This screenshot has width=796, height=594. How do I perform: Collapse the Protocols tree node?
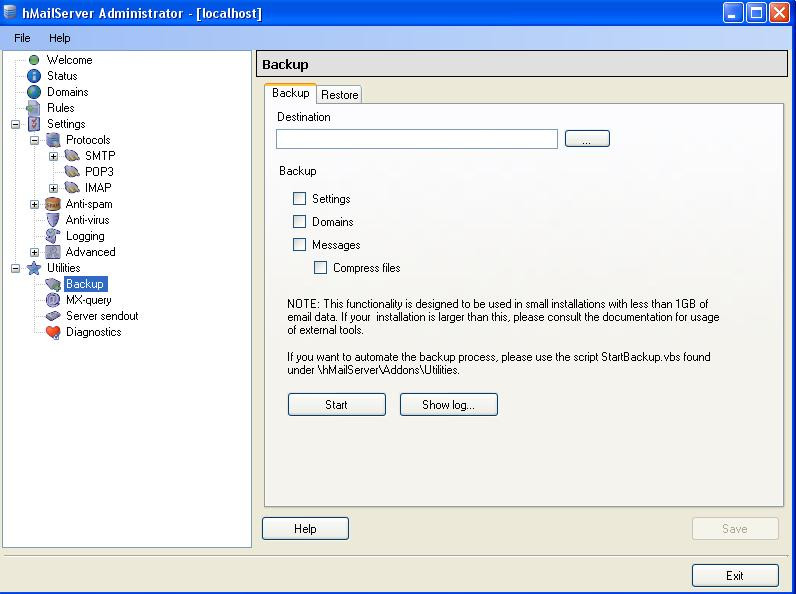click(35, 140)
